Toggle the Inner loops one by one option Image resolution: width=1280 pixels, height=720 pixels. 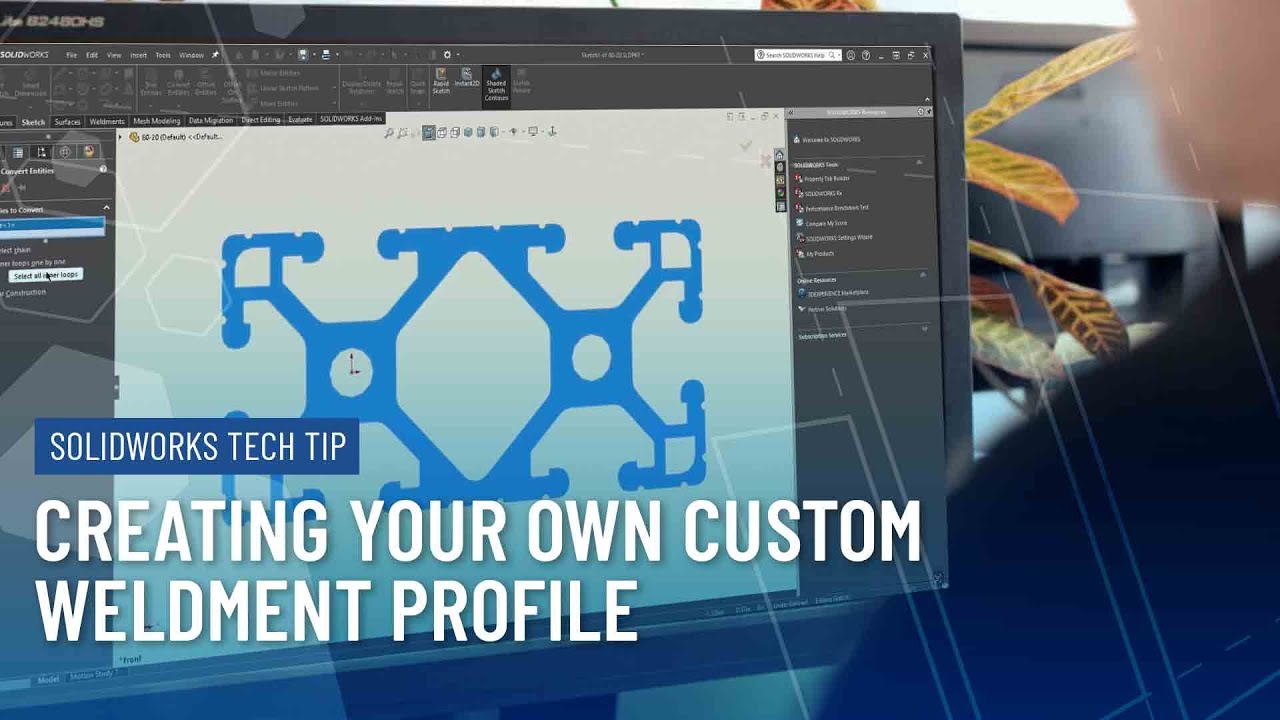click(x=32, y=262)
